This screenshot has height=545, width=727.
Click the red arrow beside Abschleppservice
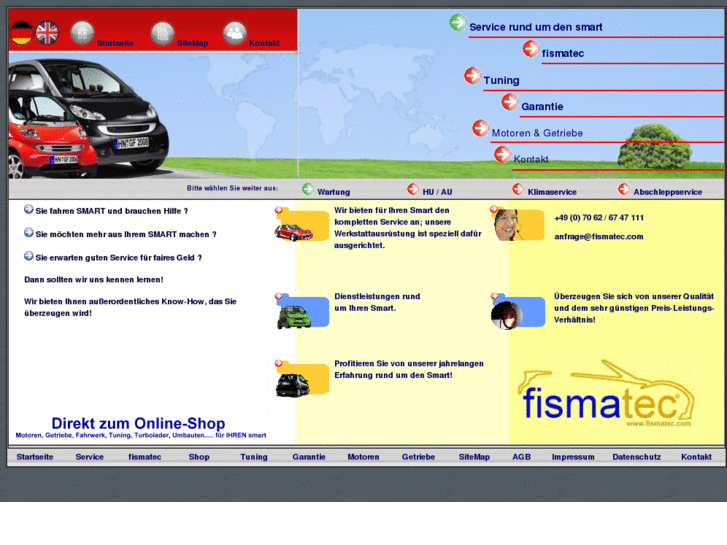point(624,189)
